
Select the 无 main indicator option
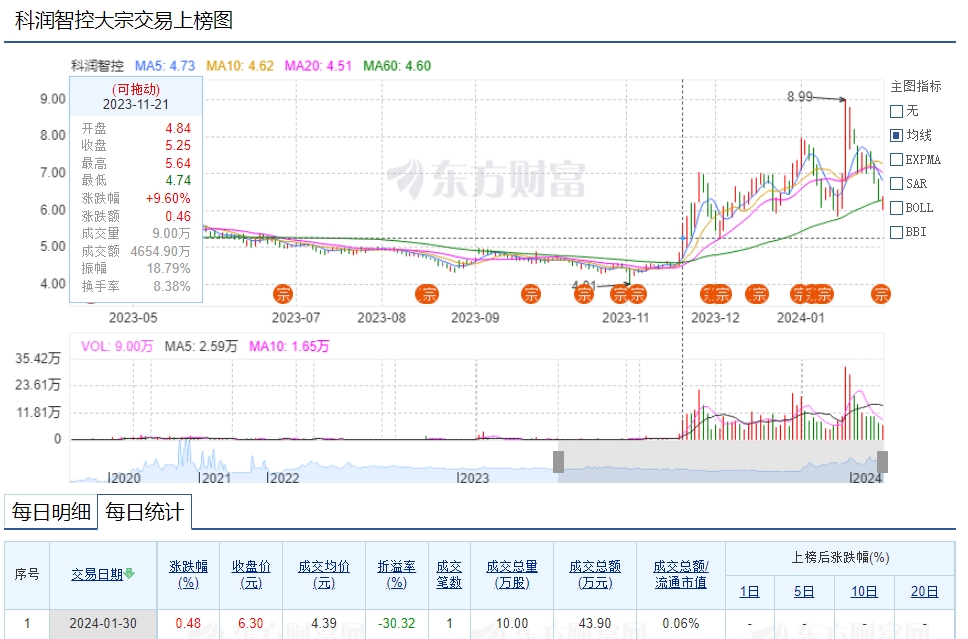click(x=896, y=111)
